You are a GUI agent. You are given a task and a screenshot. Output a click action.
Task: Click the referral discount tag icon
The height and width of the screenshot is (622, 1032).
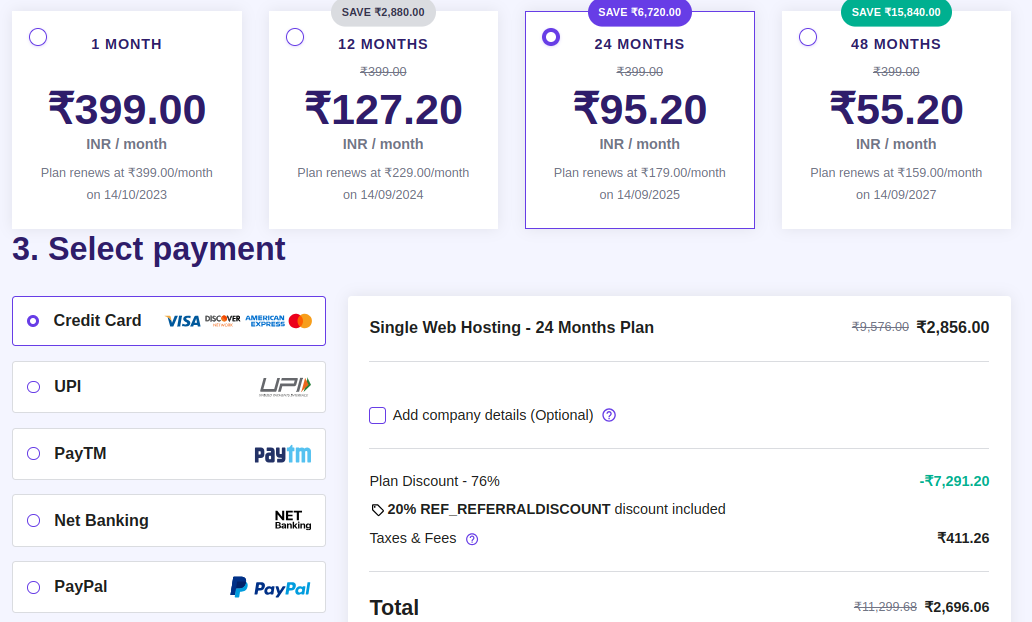coord(377,510)
